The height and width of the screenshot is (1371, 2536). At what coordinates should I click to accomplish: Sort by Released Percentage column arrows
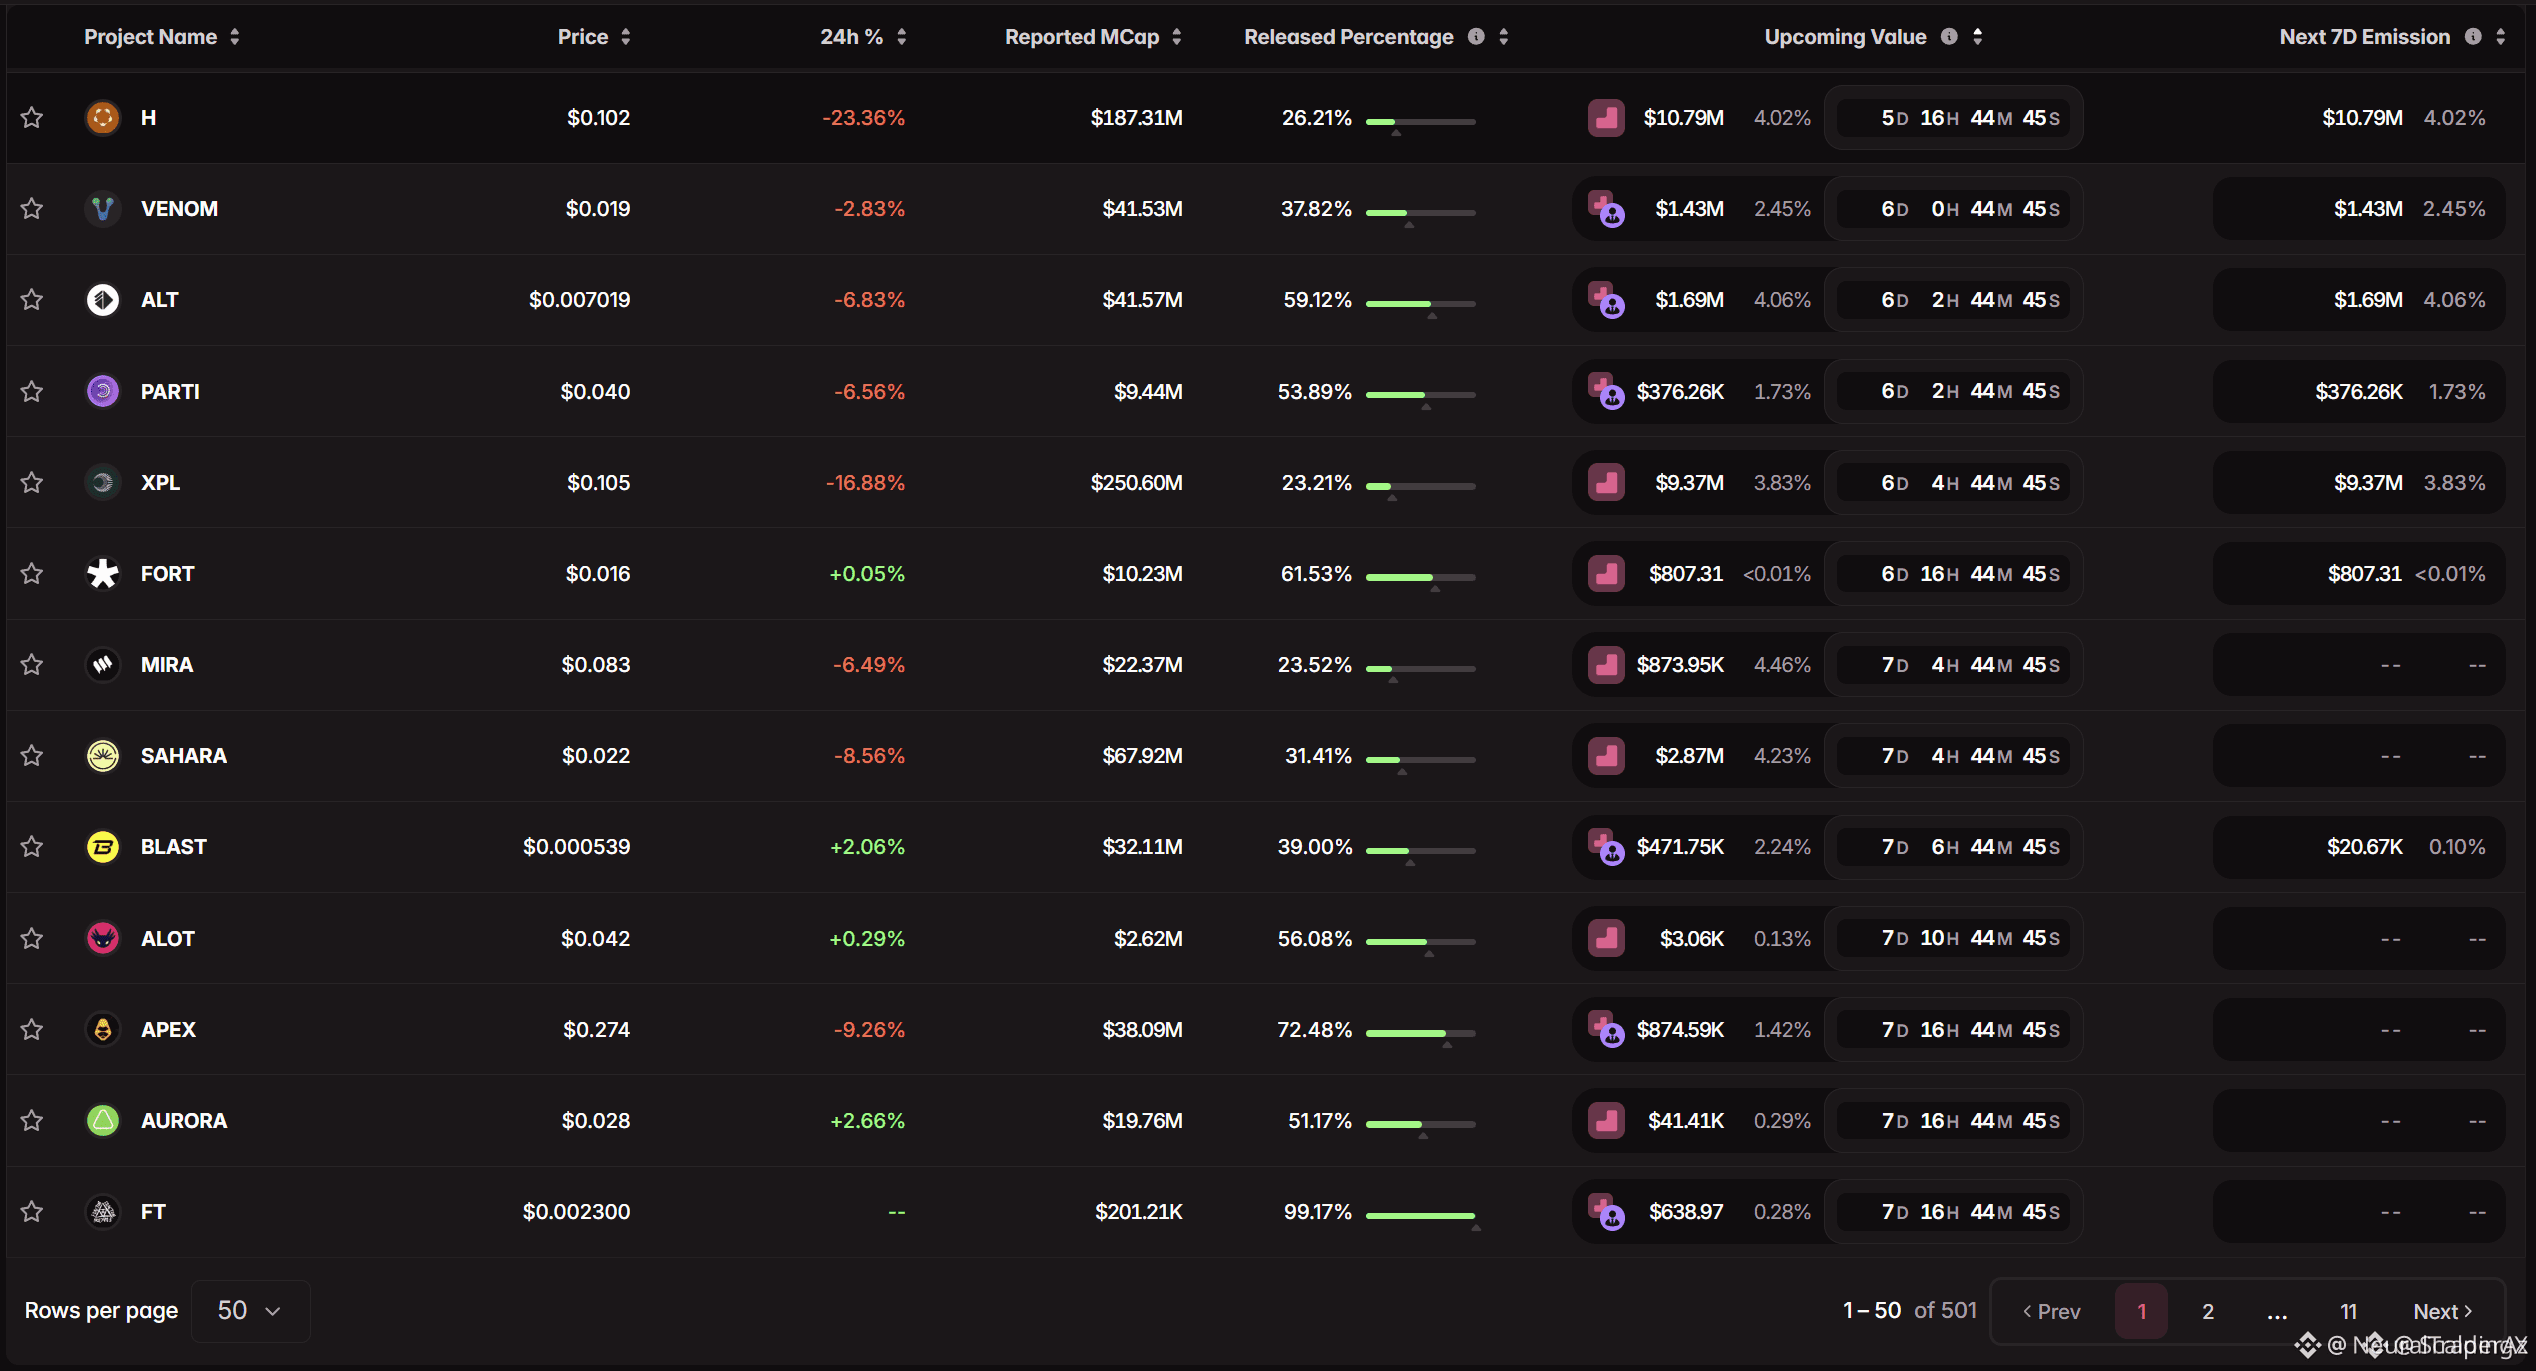click(1504, 37)
